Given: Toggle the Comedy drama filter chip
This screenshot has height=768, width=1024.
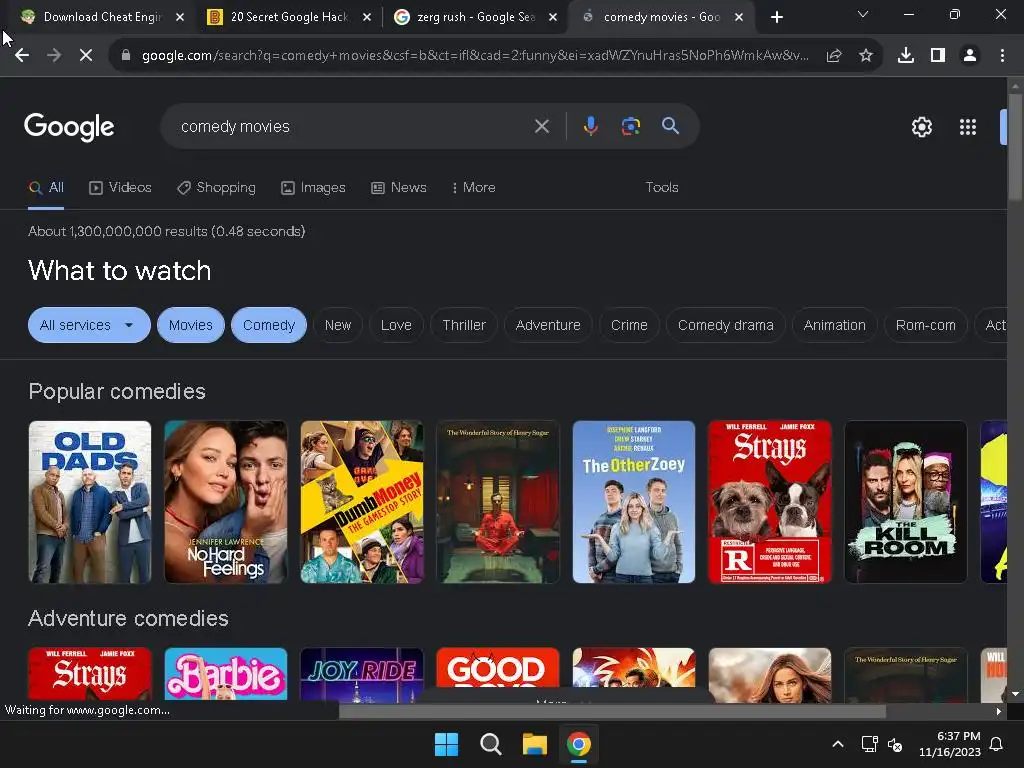Looking at the screenshot, I should point(726,325).
